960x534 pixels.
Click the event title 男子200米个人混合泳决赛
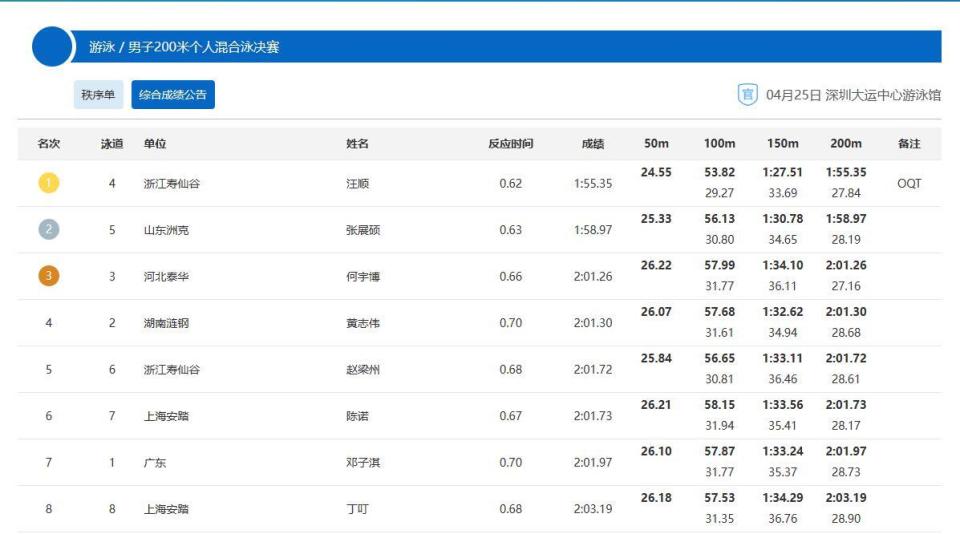point(203,47)
